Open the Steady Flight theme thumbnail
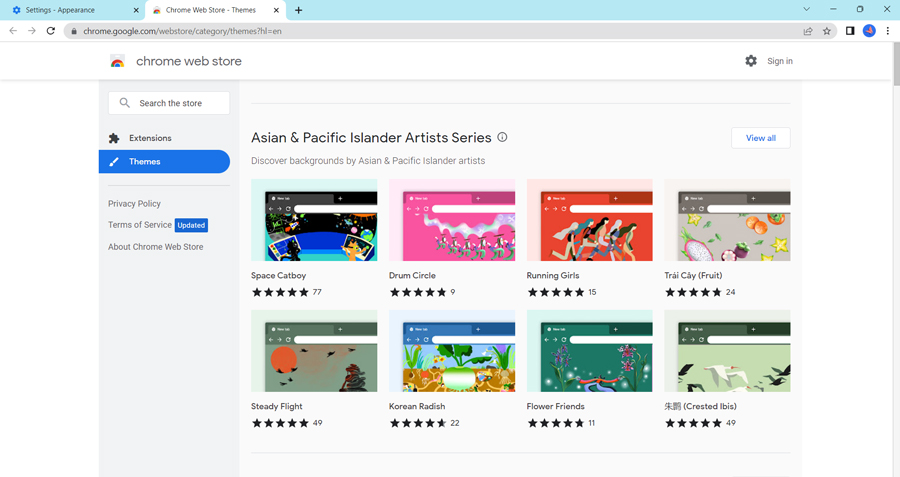Screen dimensions: 900x477 [x=314, y=351]
